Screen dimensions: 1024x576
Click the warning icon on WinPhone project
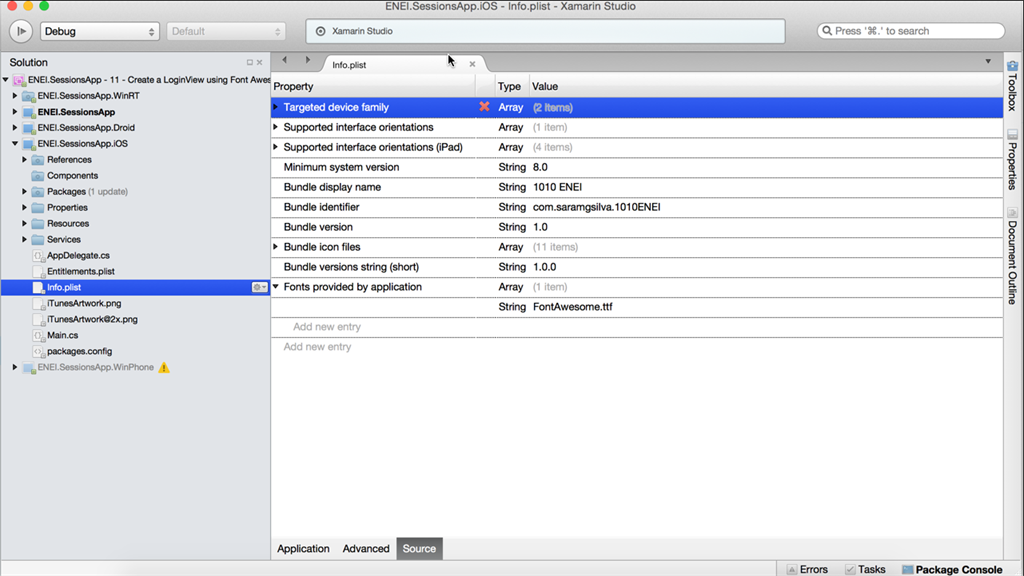click(x=164, y=368)
